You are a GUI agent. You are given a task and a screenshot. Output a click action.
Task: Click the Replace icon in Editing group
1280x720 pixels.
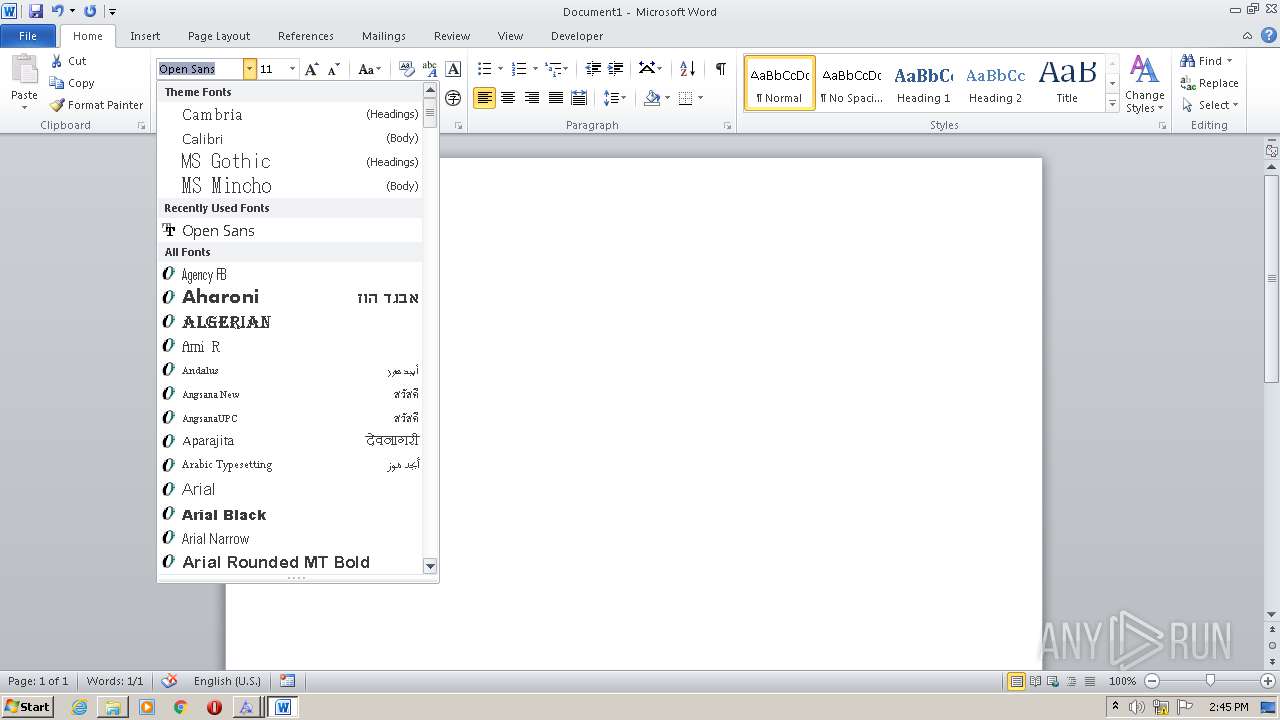click(x=1210, y=83)
